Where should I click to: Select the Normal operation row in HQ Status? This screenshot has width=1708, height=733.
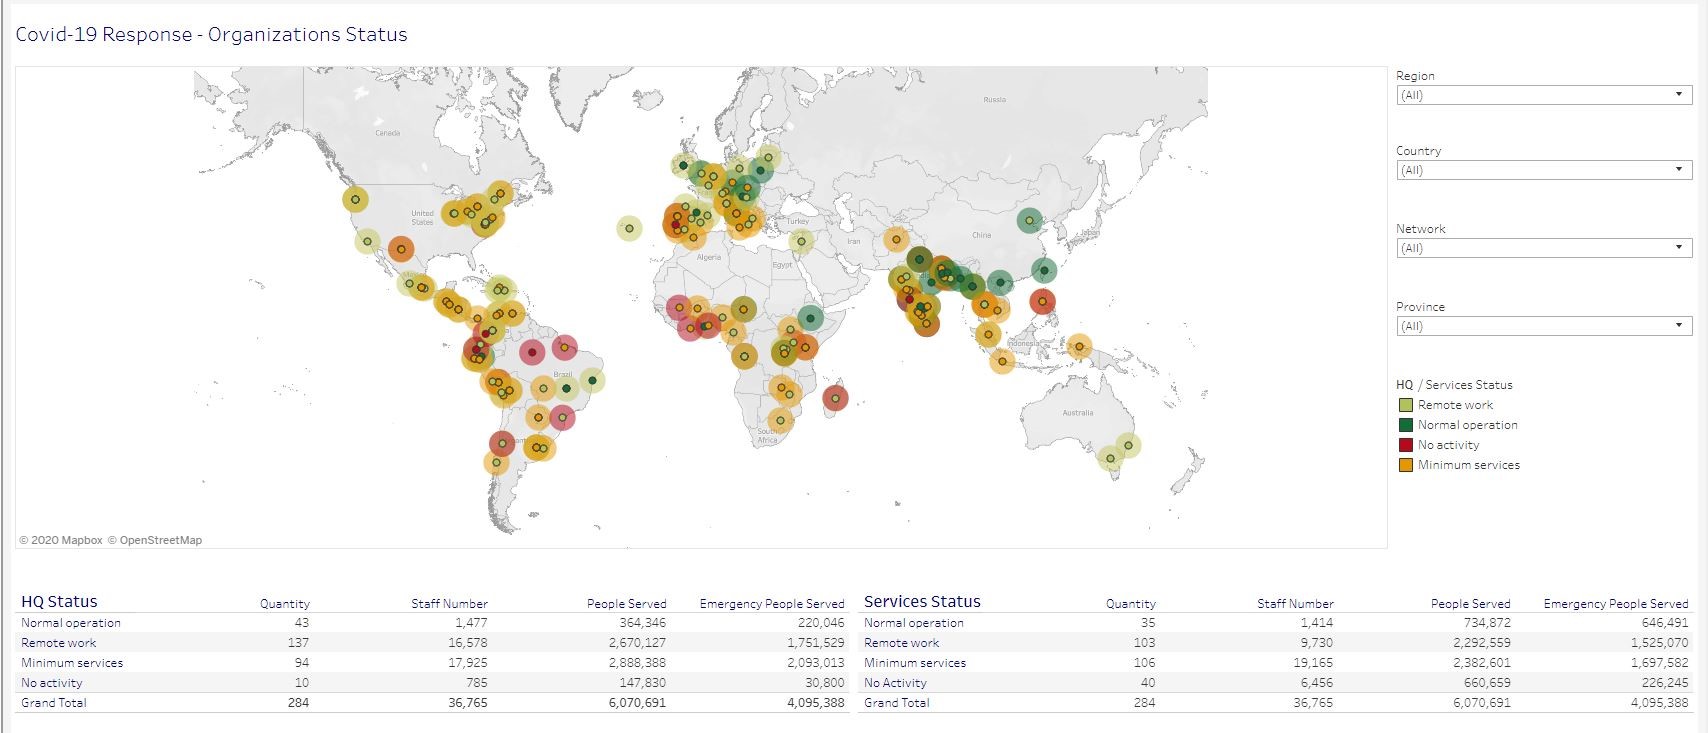coord(432,623)
